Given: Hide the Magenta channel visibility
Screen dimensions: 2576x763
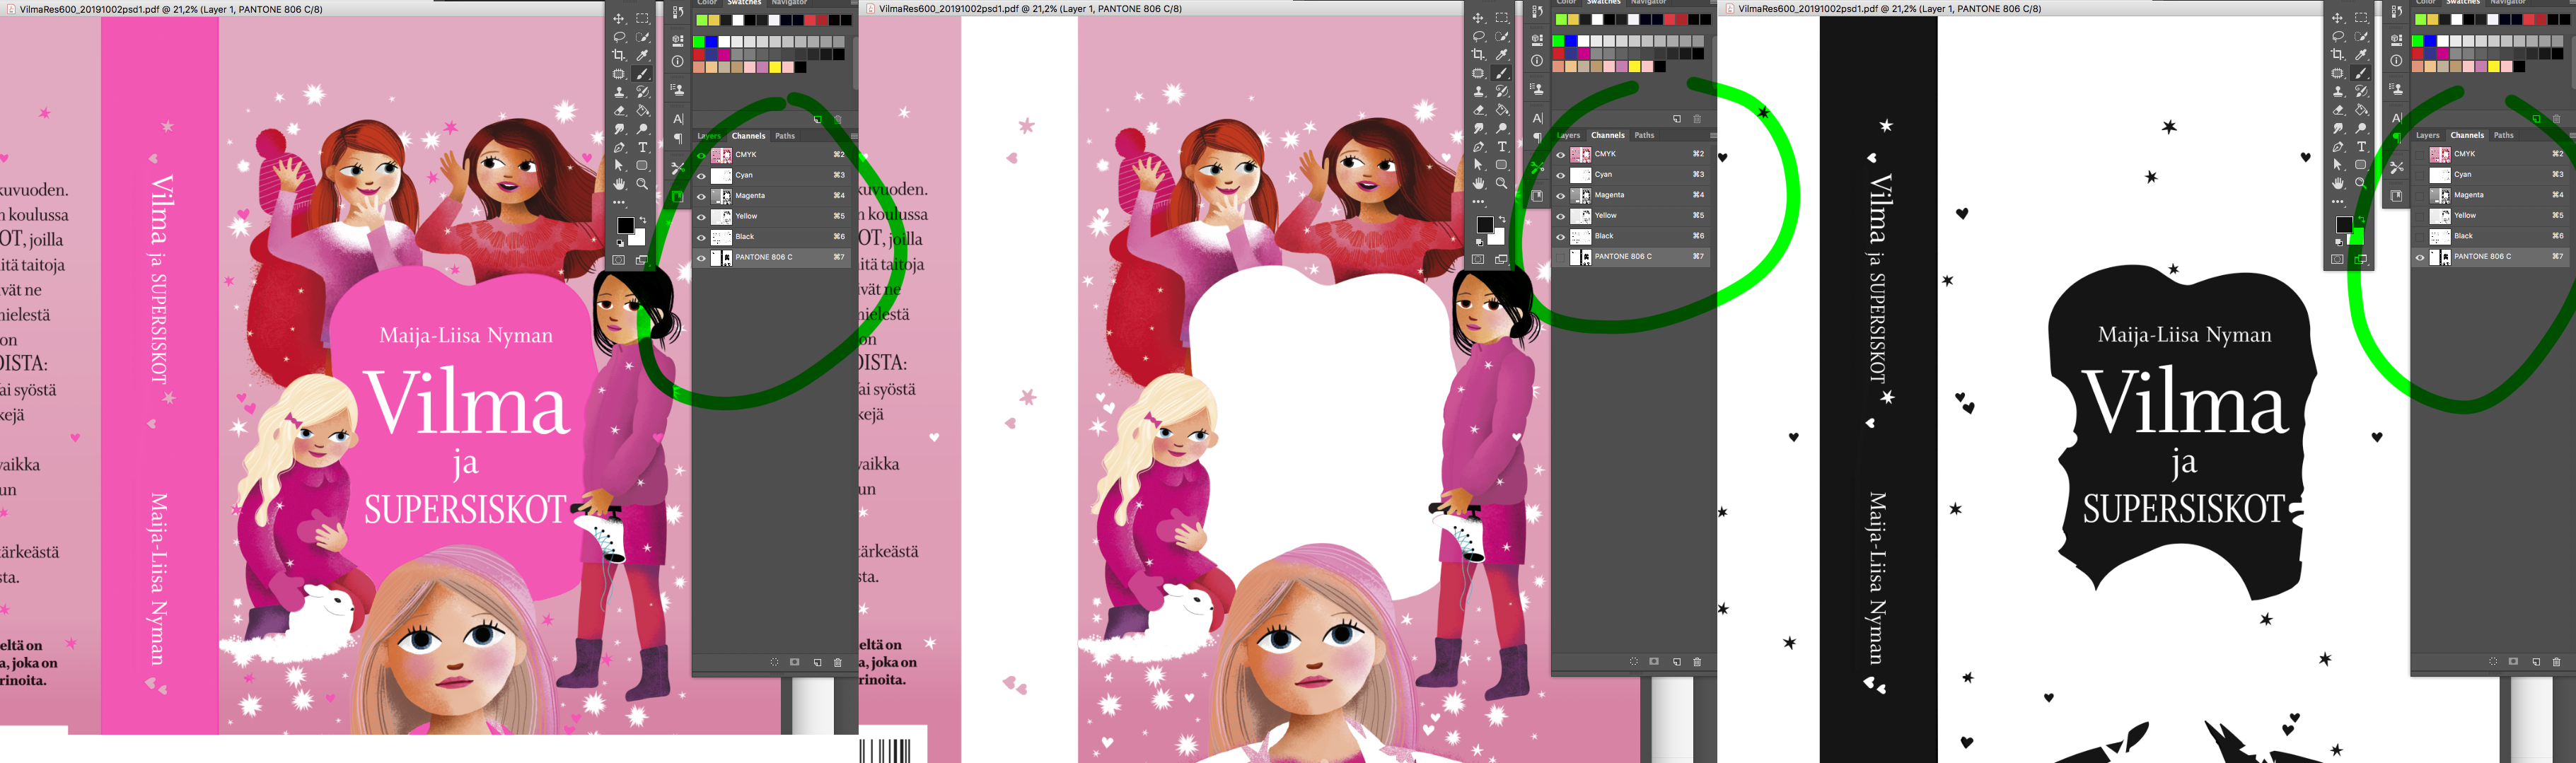Looking at the screenshot, I should 702,196.
